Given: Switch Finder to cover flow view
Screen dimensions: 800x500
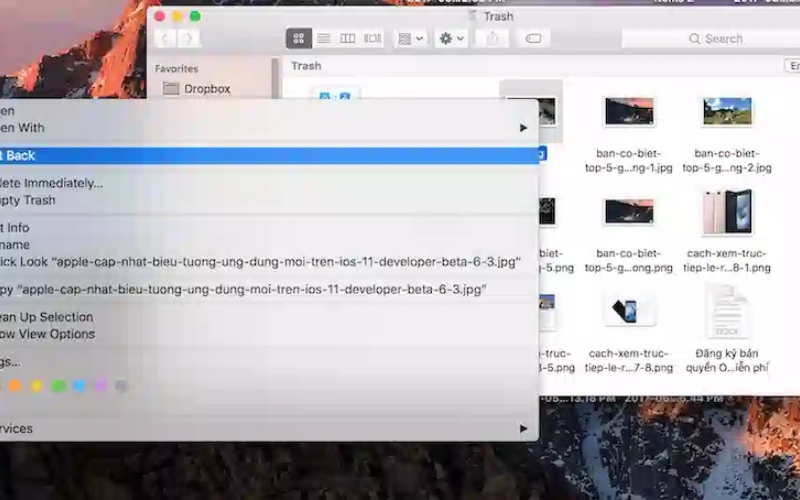Looking at the screenshot, I should pos(372,38).
